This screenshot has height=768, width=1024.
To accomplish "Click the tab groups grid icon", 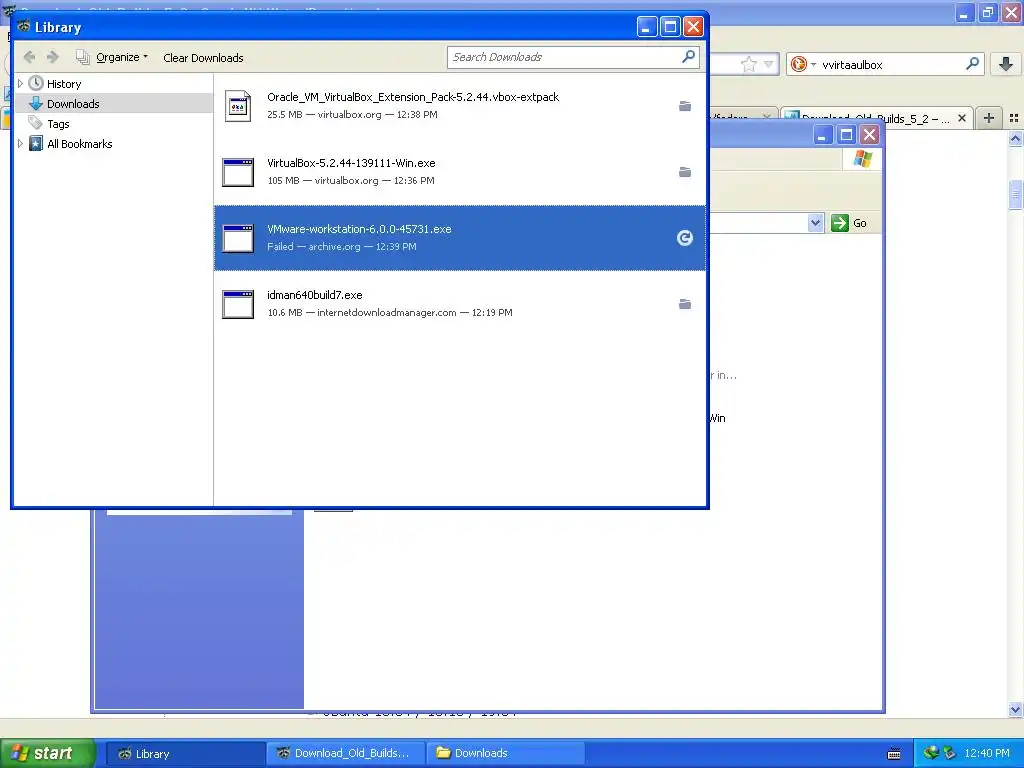I will click(1014, 118).
